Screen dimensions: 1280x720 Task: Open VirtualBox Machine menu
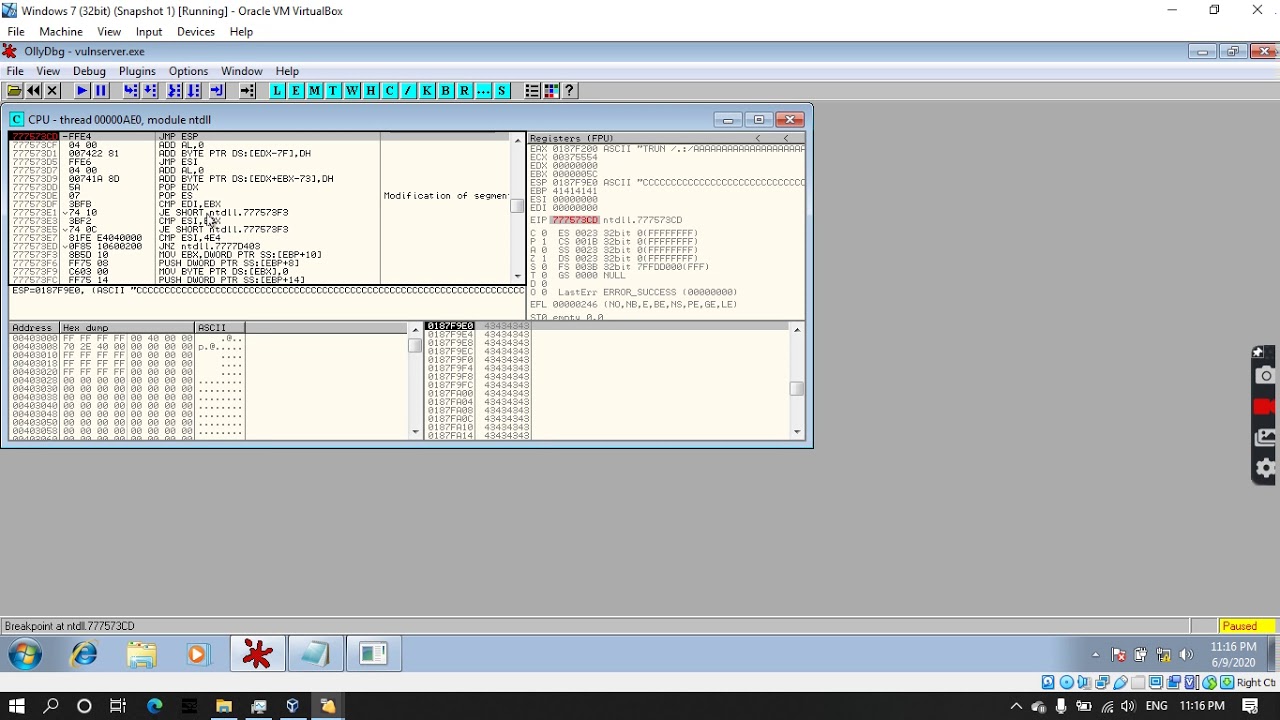[x=61, y=32]
